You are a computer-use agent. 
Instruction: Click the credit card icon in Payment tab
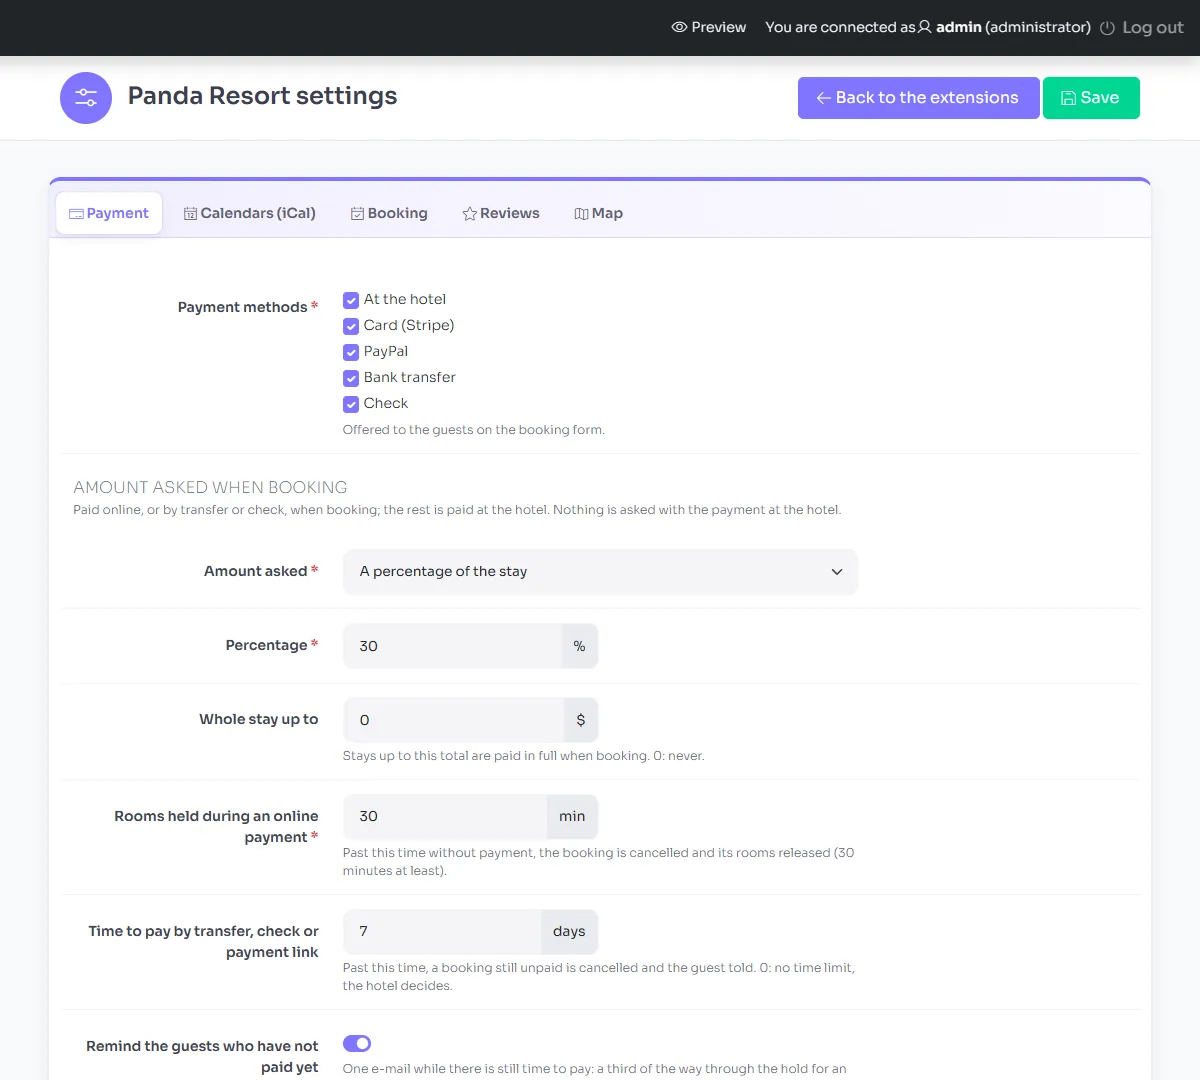click(76, 214)
